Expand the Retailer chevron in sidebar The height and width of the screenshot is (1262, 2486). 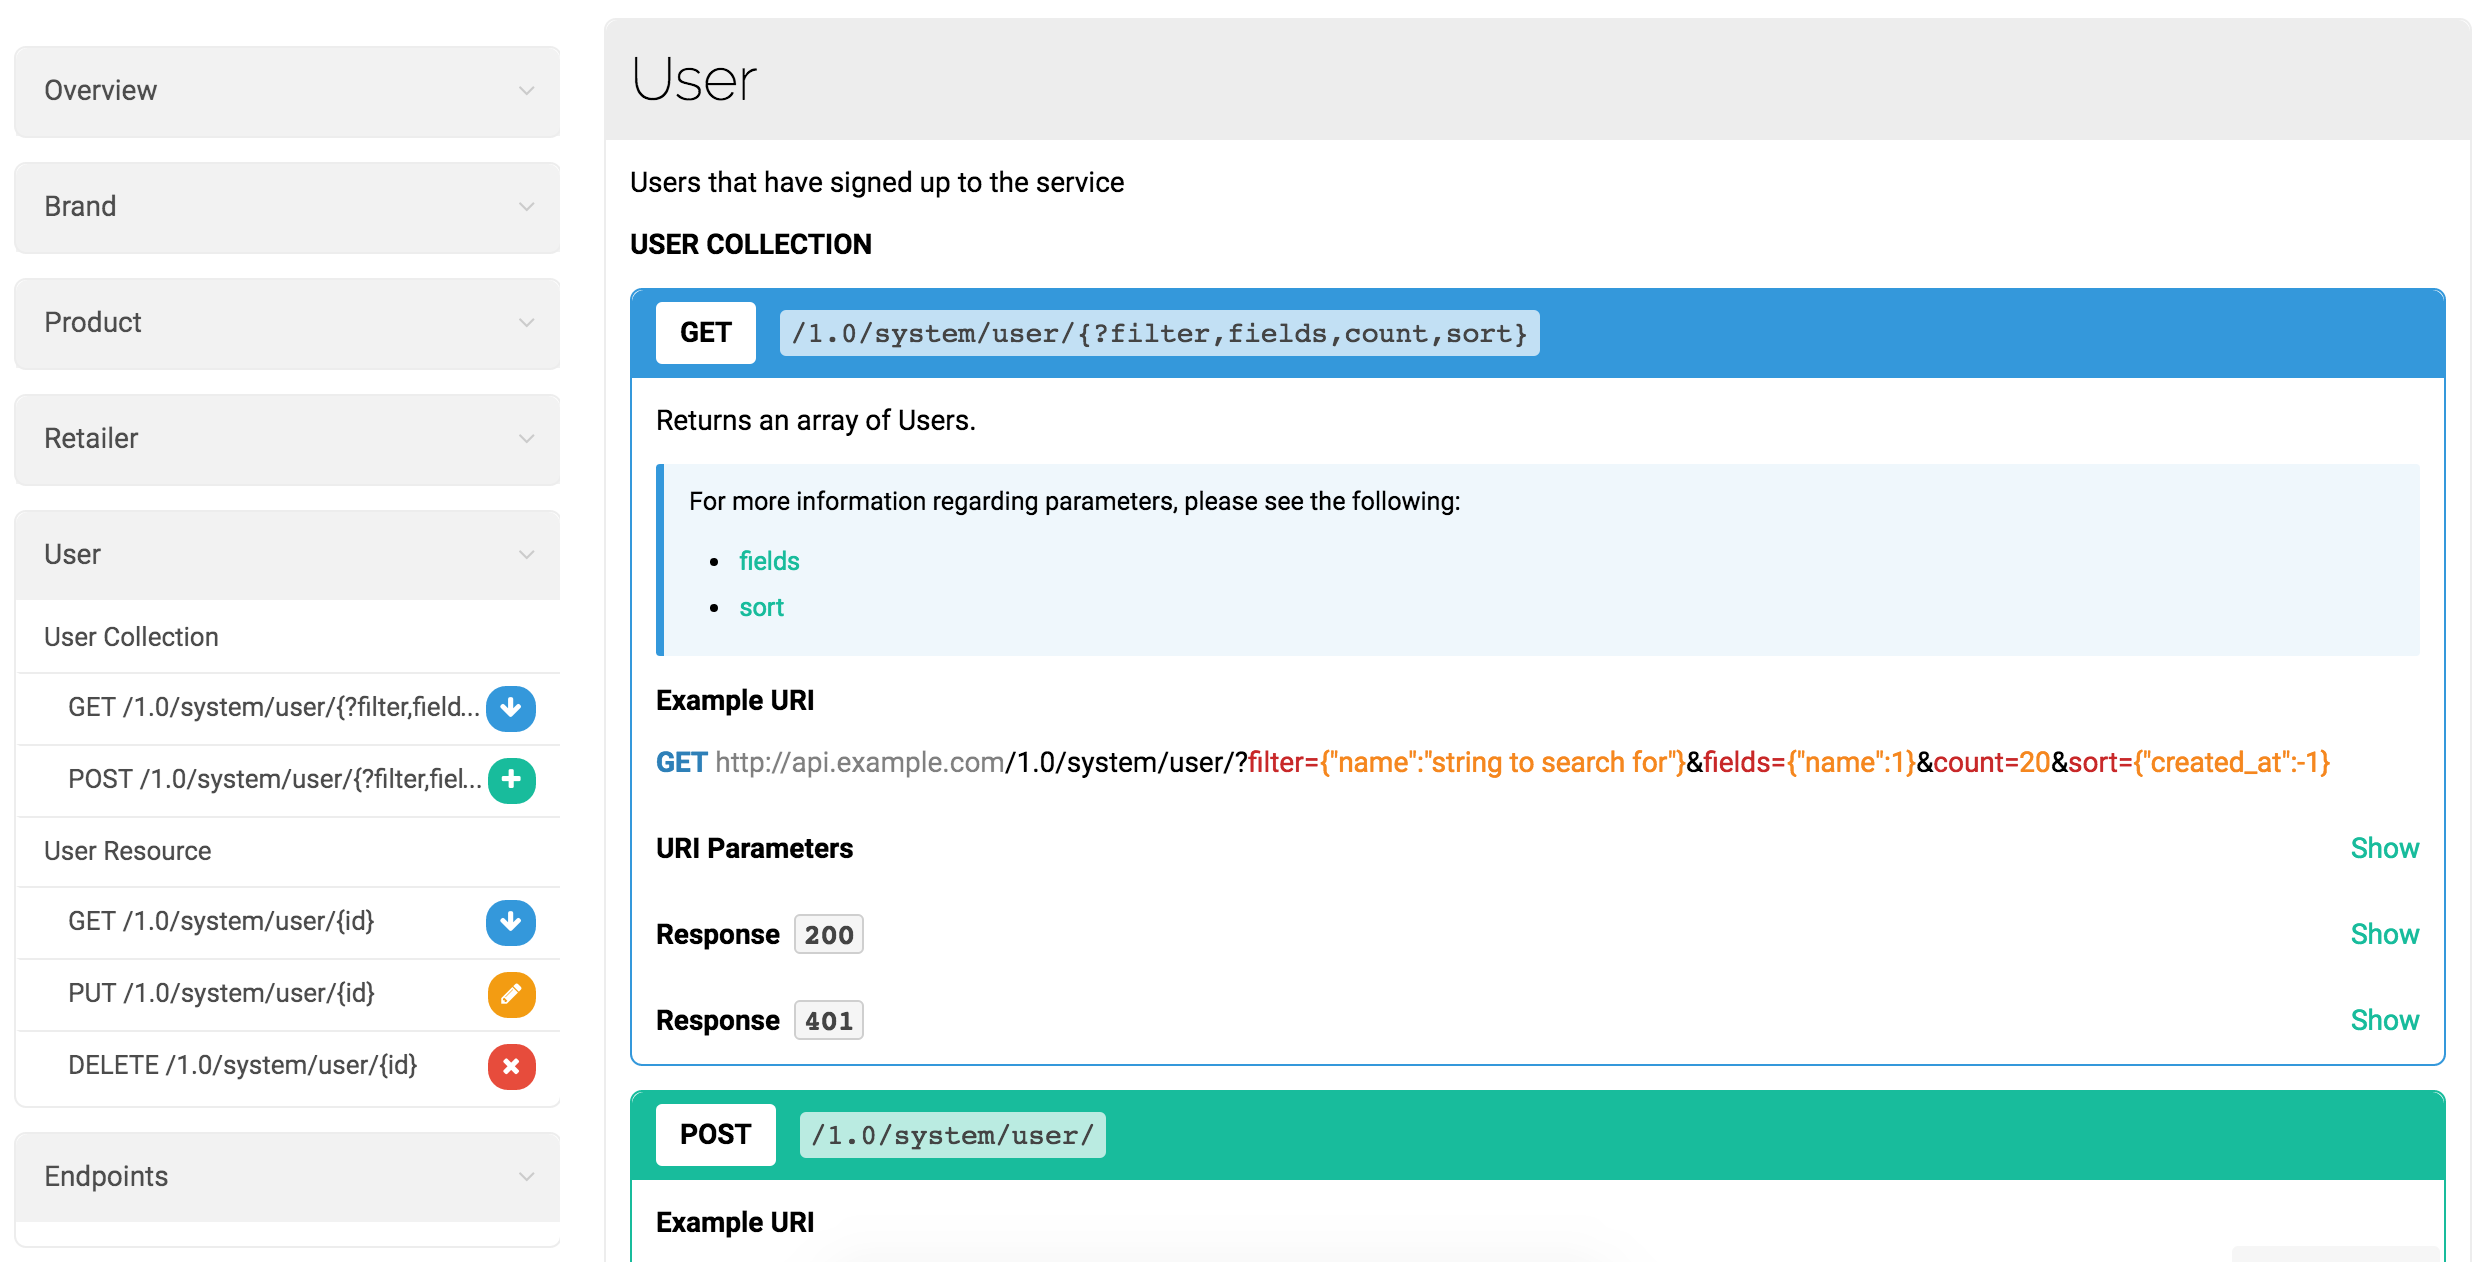point(526,439)
